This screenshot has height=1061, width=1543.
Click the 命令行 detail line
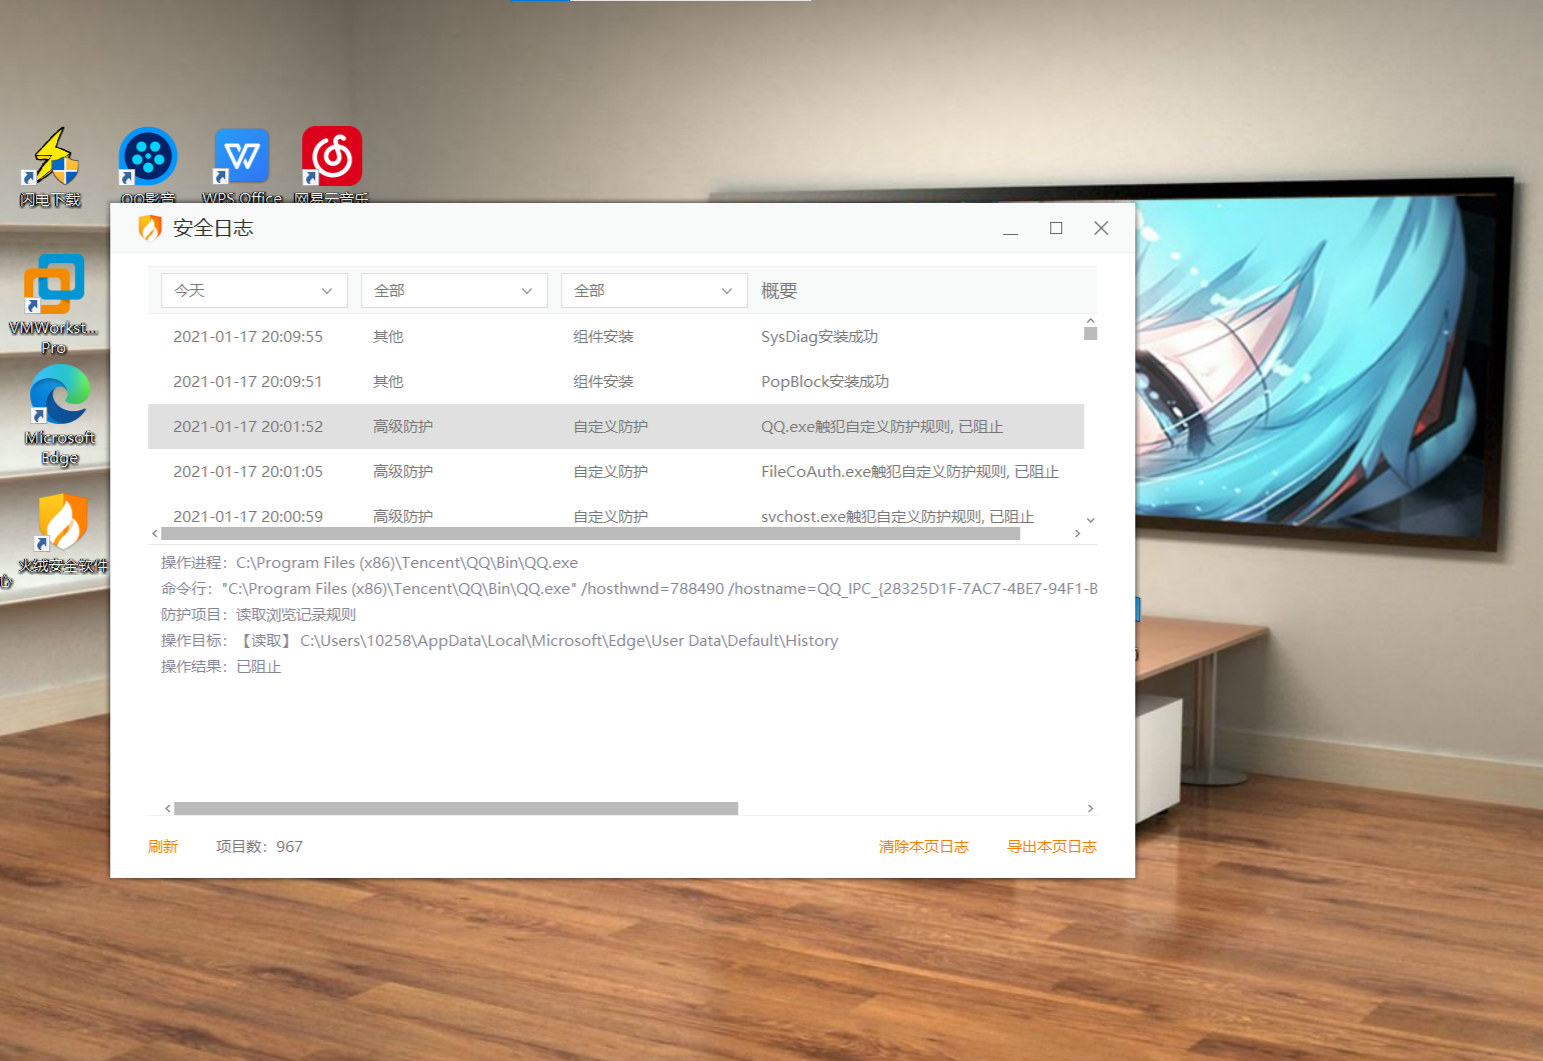(x=629, y=589)
